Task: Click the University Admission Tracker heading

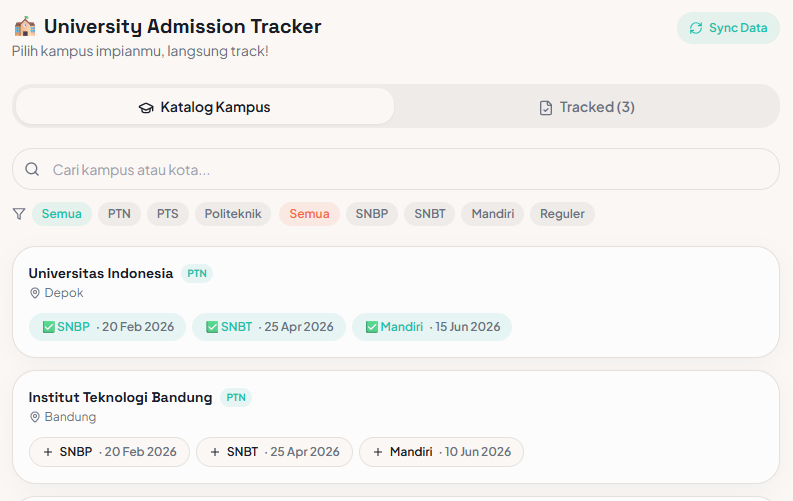Action: [183, 27]
